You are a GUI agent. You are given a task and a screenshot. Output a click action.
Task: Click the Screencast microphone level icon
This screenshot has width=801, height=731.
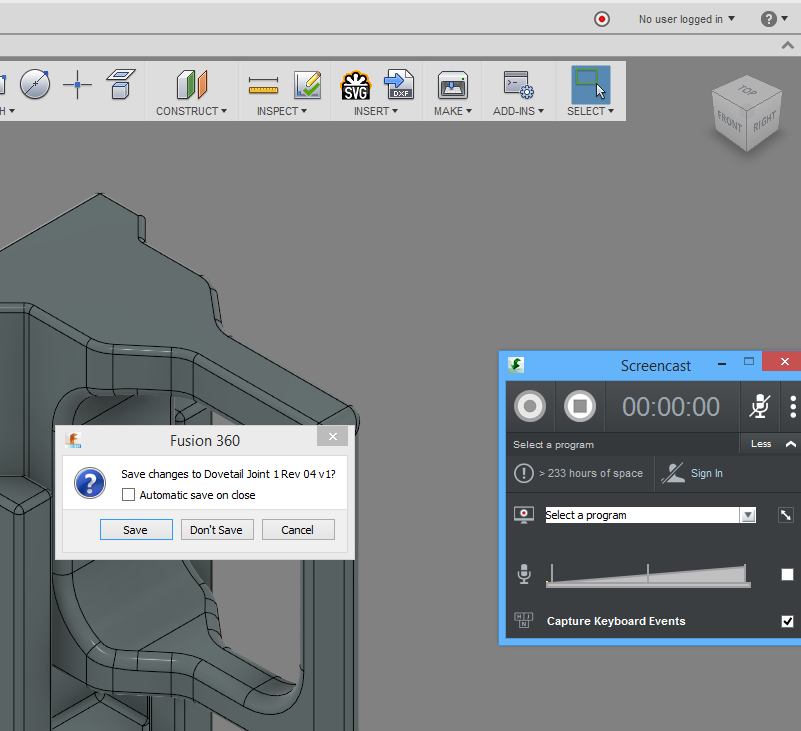pyautogui.click(x=524, y=574)
